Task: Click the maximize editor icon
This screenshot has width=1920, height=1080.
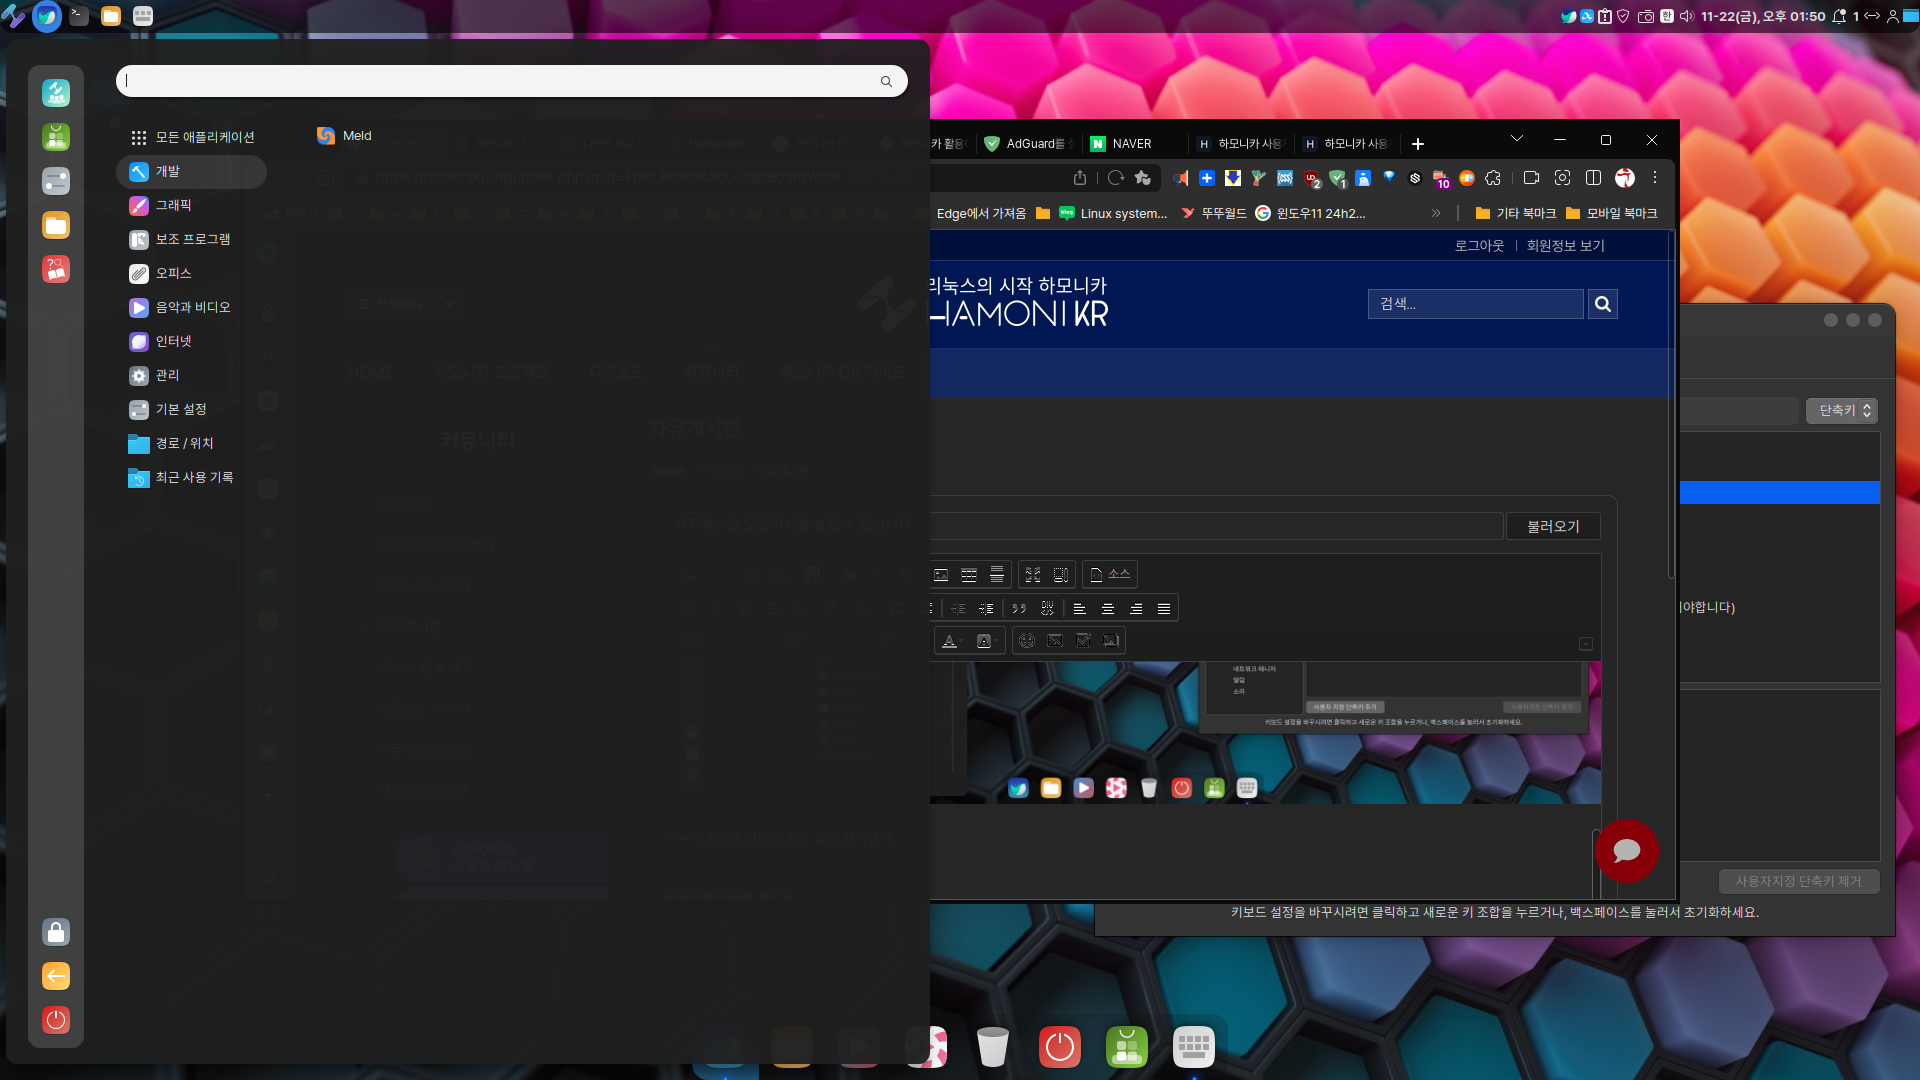Action: pyautogui.click(x=1033, y=575)
